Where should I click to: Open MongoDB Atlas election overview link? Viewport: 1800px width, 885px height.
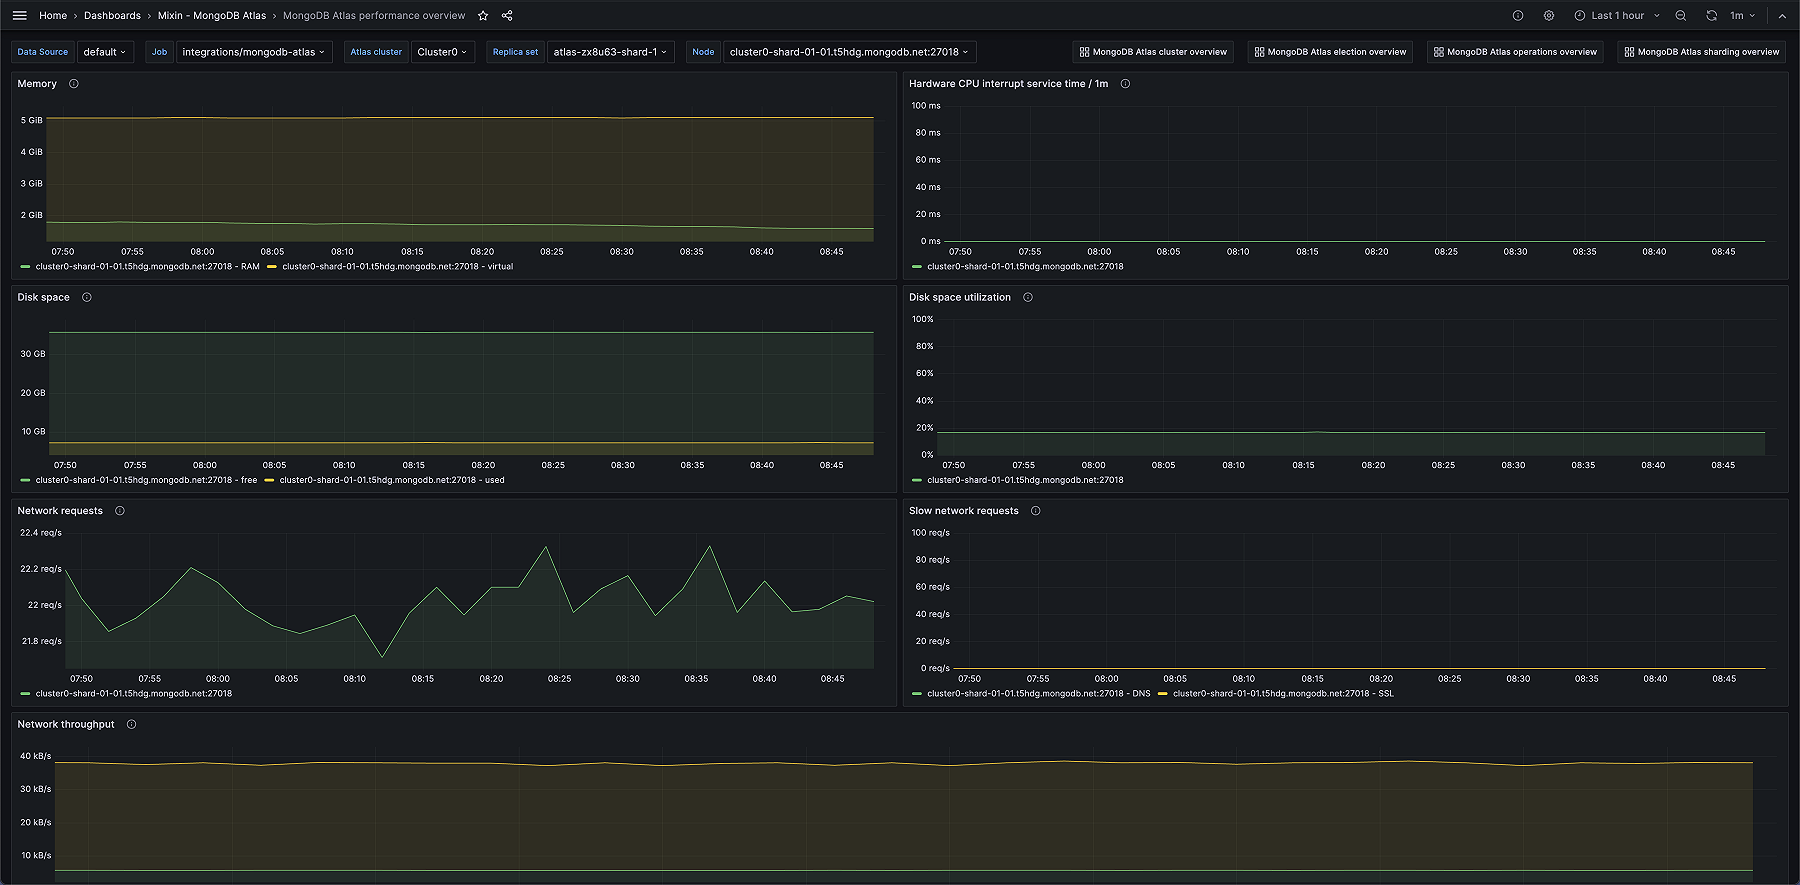pyautogui.click(x=1330, y=52)
